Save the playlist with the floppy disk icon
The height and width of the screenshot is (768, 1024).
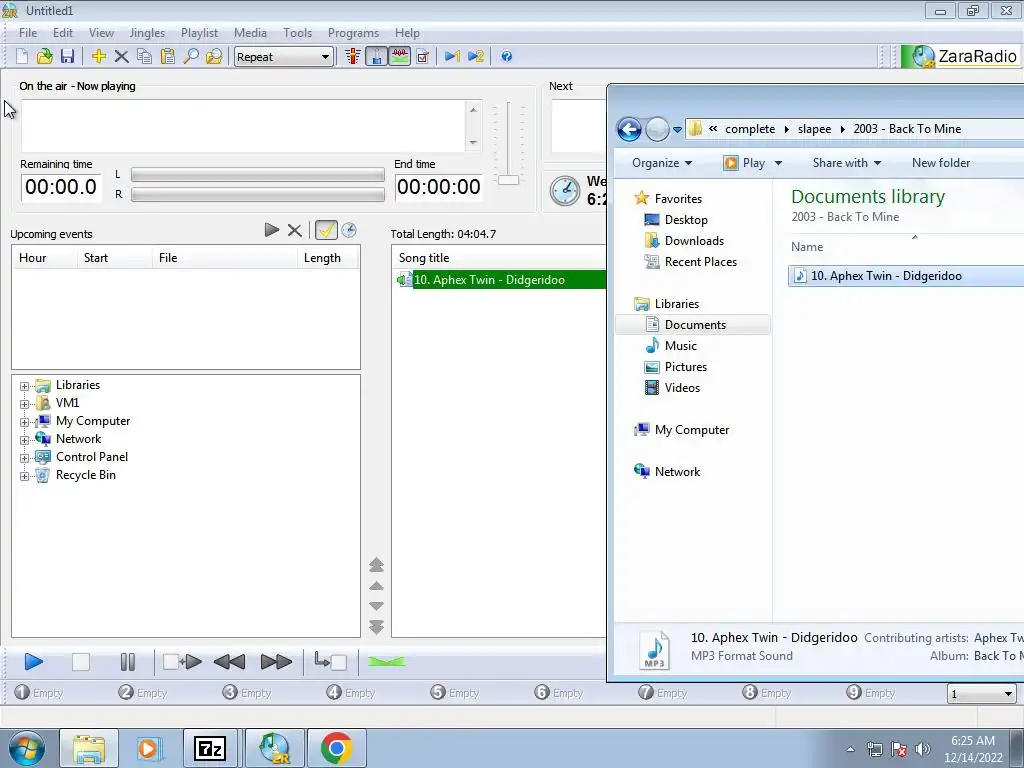67,56
